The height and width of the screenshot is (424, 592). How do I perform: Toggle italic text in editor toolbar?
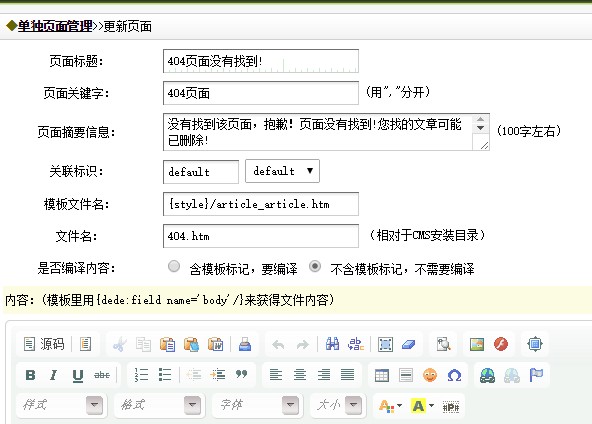pos(54,375)
